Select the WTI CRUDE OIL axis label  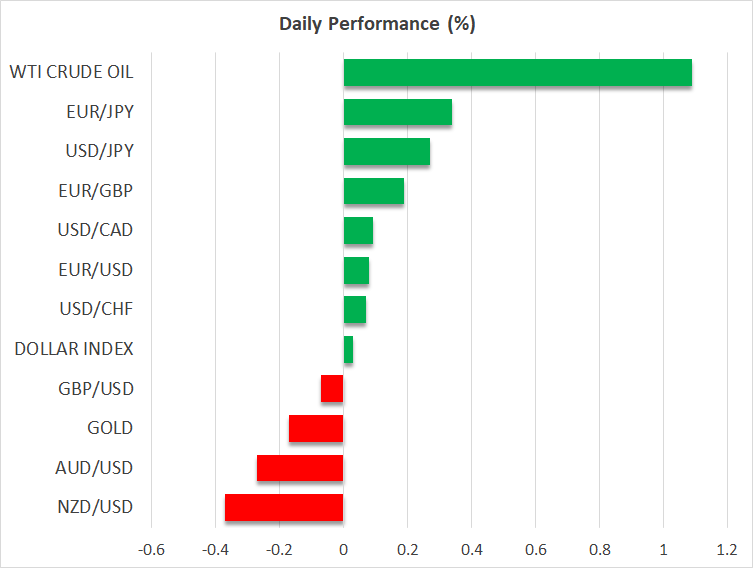tap(71, 72)
